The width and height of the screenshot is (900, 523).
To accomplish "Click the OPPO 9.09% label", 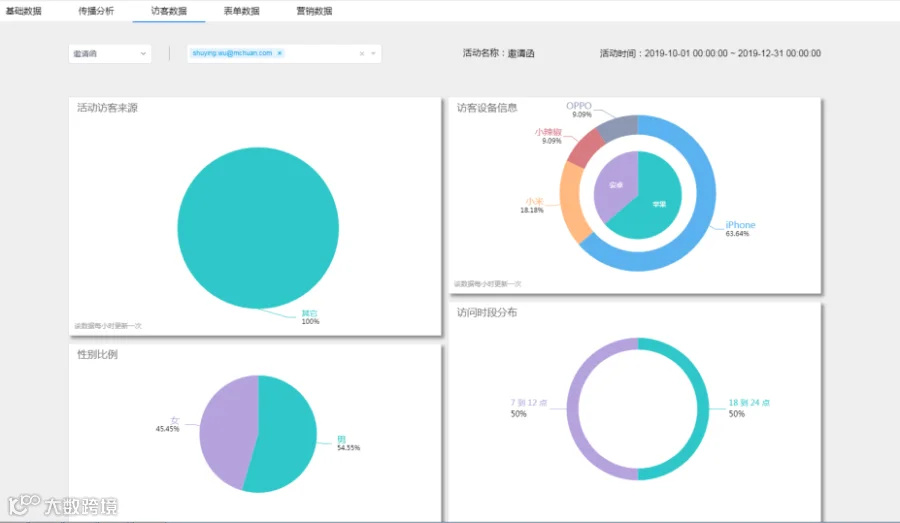I will (x=579, y=110).
